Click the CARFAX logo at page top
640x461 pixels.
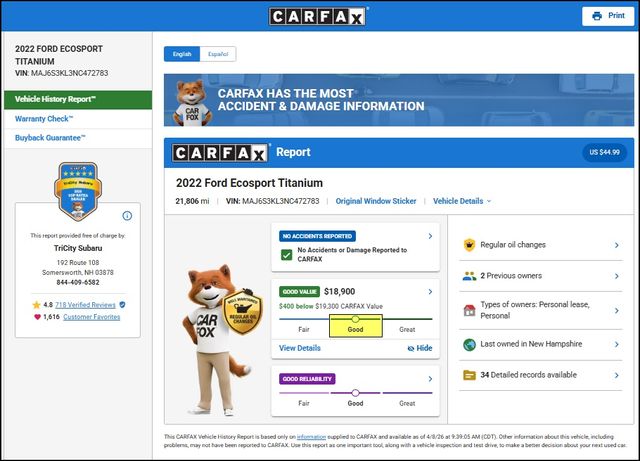coord(319,16)
